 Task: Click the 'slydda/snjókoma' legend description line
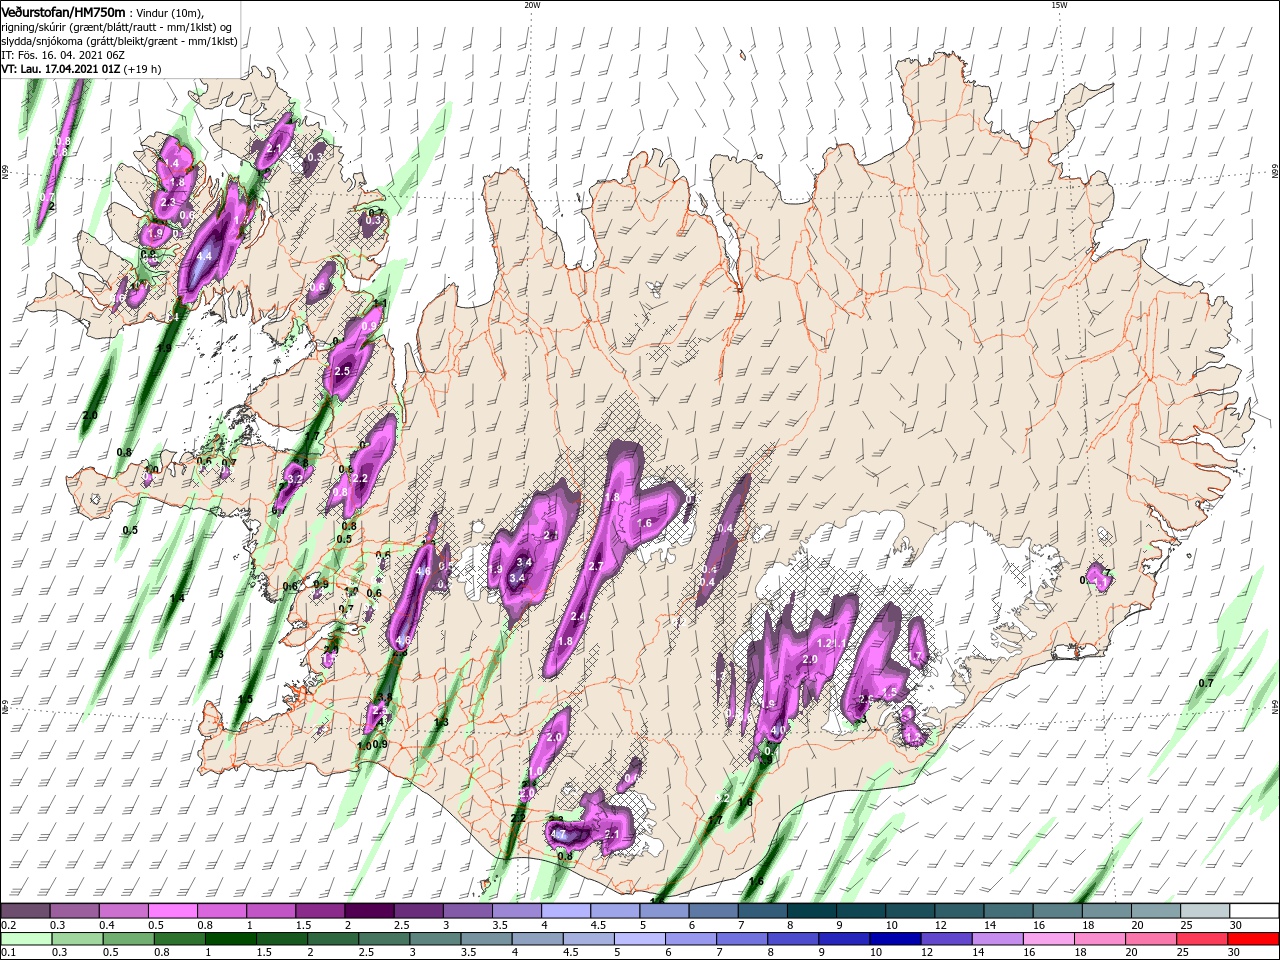point(119,41)
